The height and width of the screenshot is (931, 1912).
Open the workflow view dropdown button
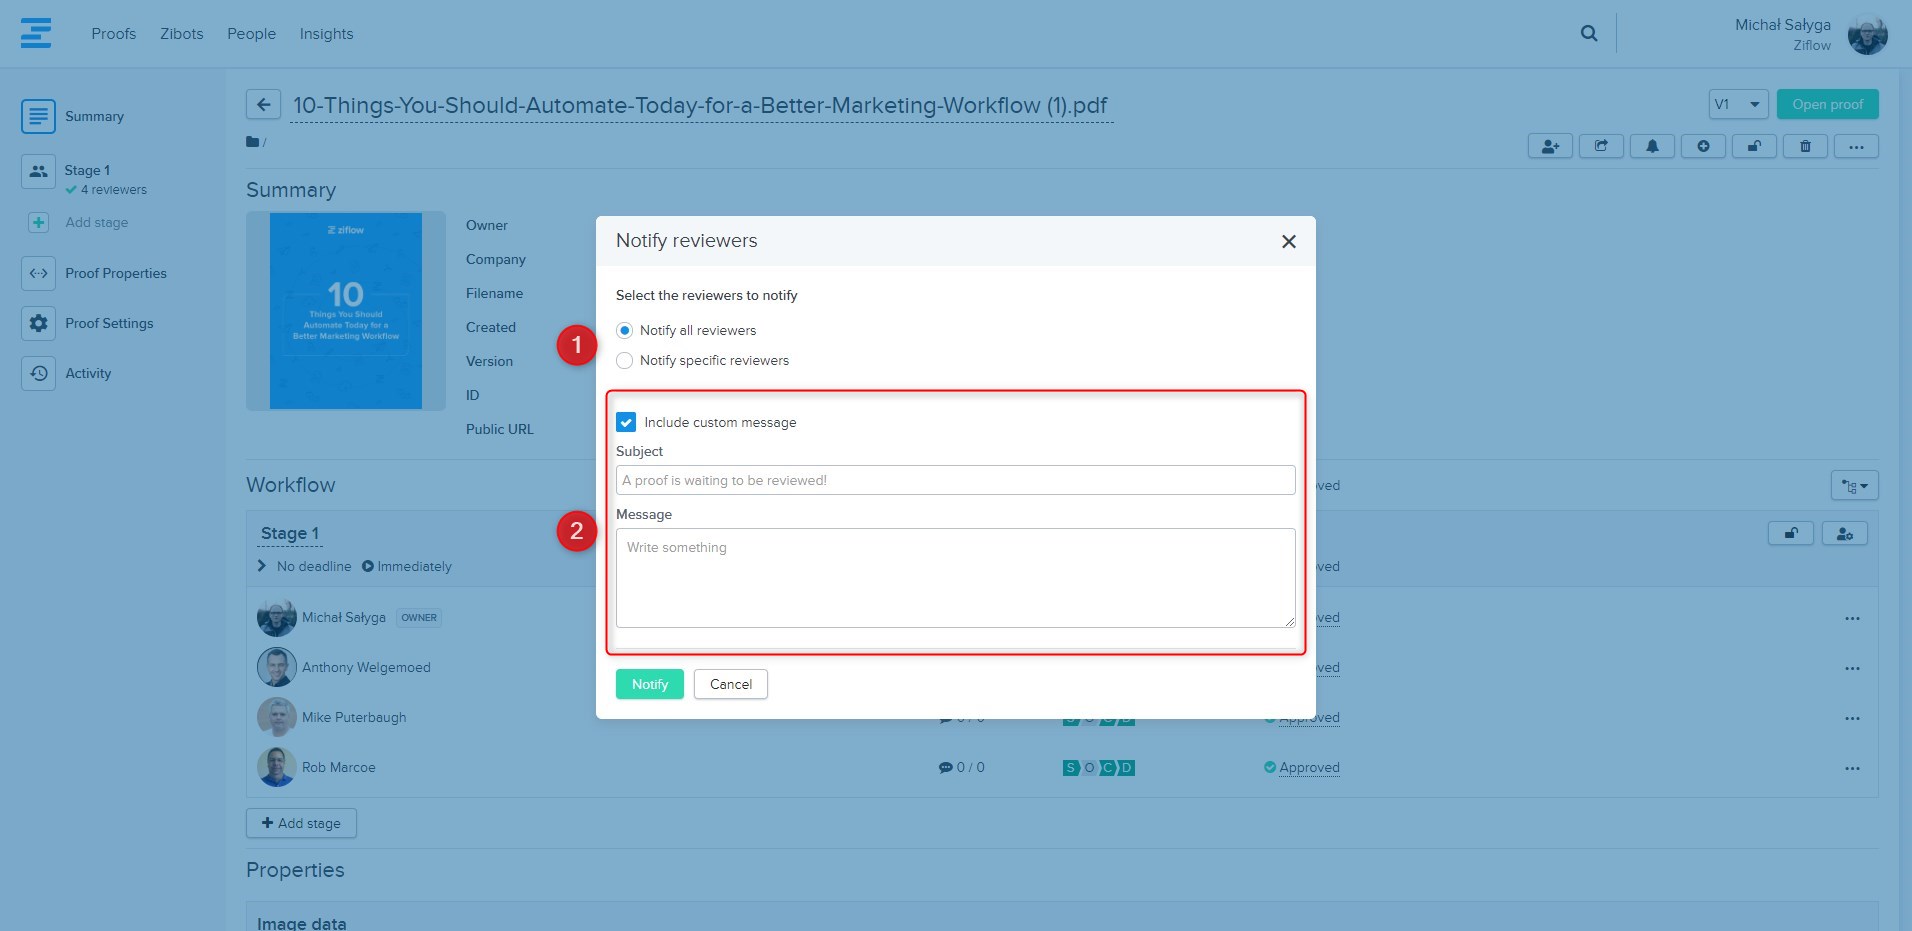(x=1854, y=486)
